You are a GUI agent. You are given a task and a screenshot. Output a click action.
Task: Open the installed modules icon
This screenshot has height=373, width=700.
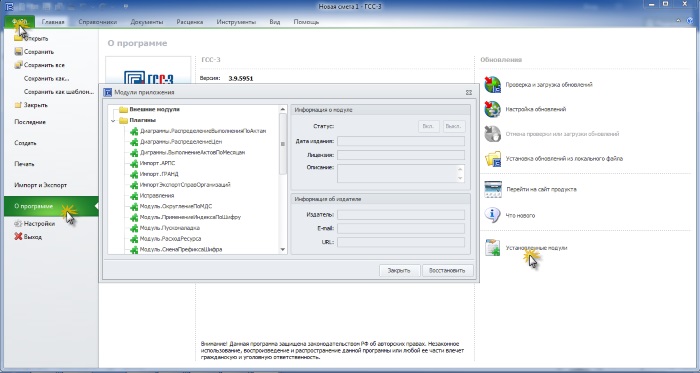[493, 248]
